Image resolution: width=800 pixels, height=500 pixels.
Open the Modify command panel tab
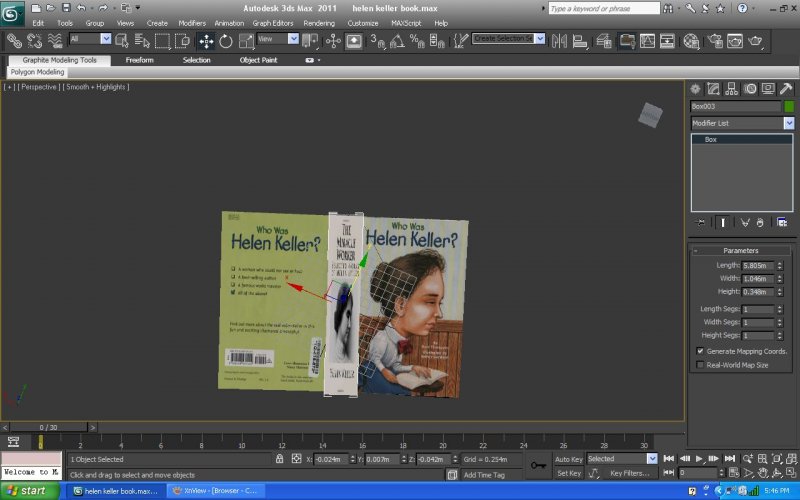[x=713, y=89]
